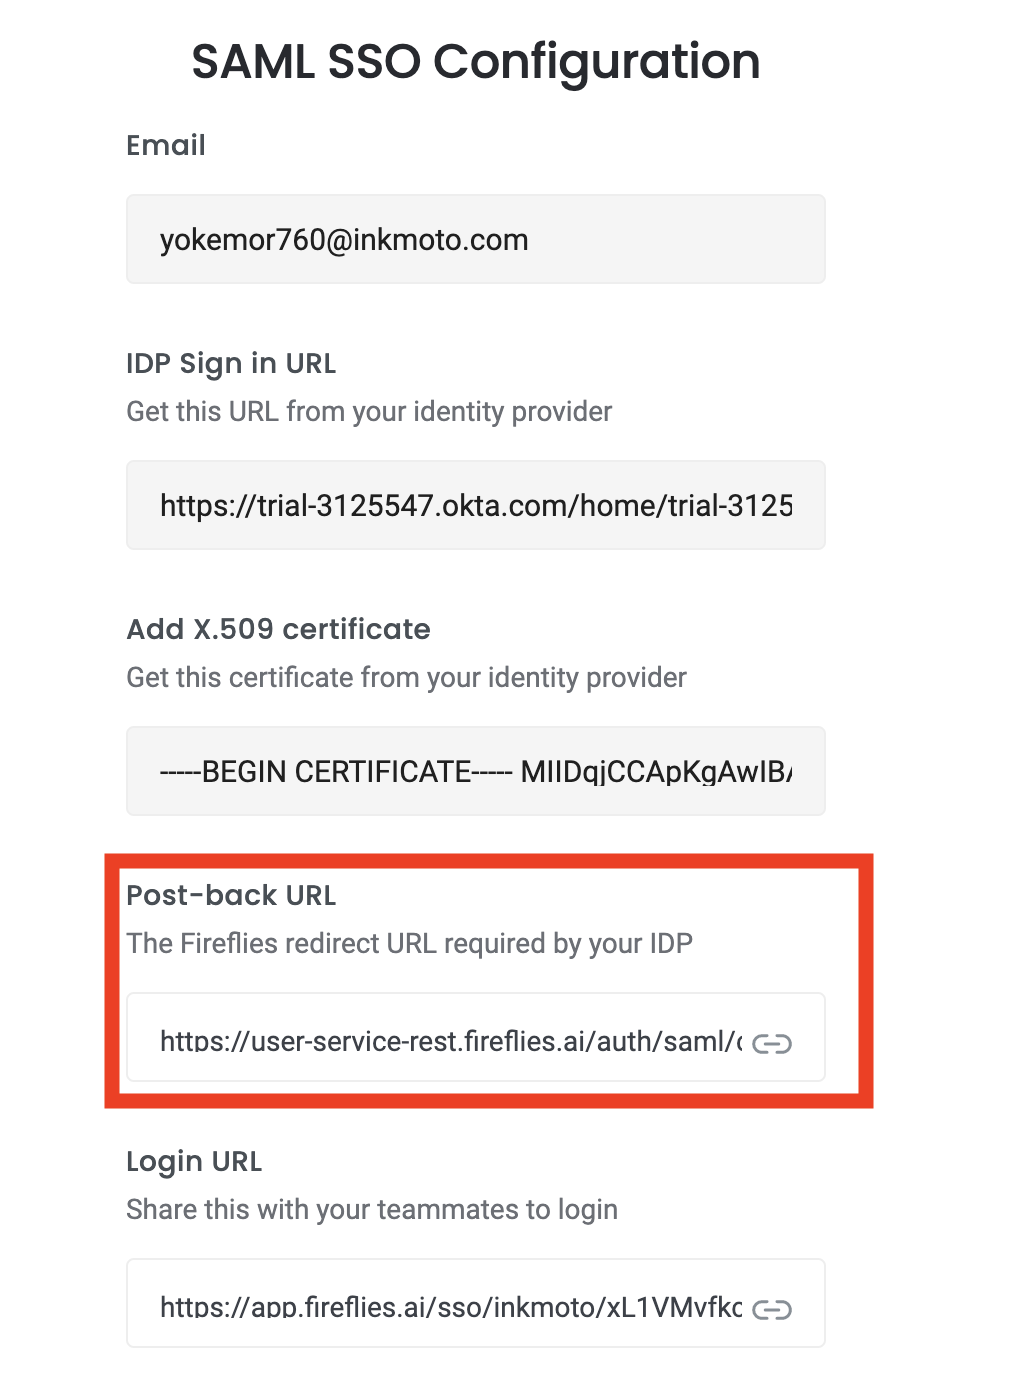1012x1376 pixels.
Task: Click the Post-back URL label
Action: point(231,896)
